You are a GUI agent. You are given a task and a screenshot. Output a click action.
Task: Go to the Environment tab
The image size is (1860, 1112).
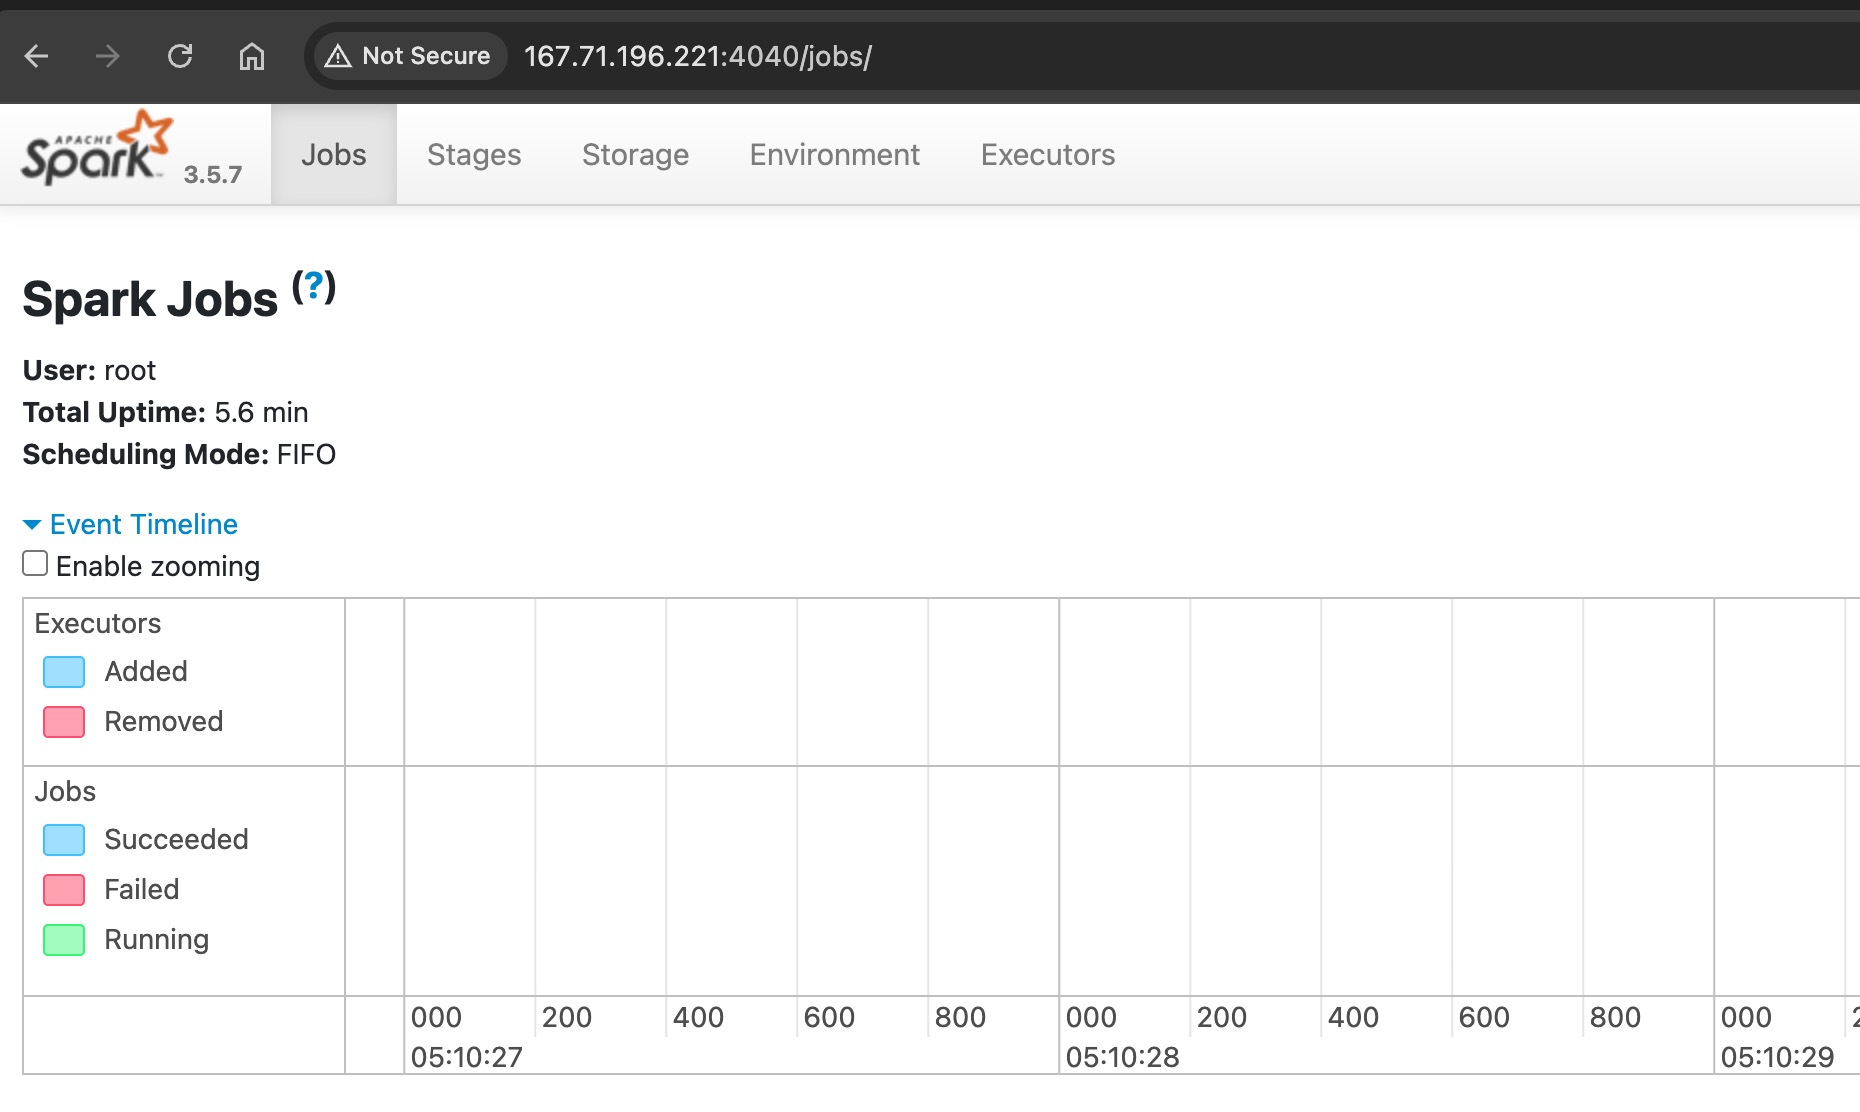(x=834, y=155)
